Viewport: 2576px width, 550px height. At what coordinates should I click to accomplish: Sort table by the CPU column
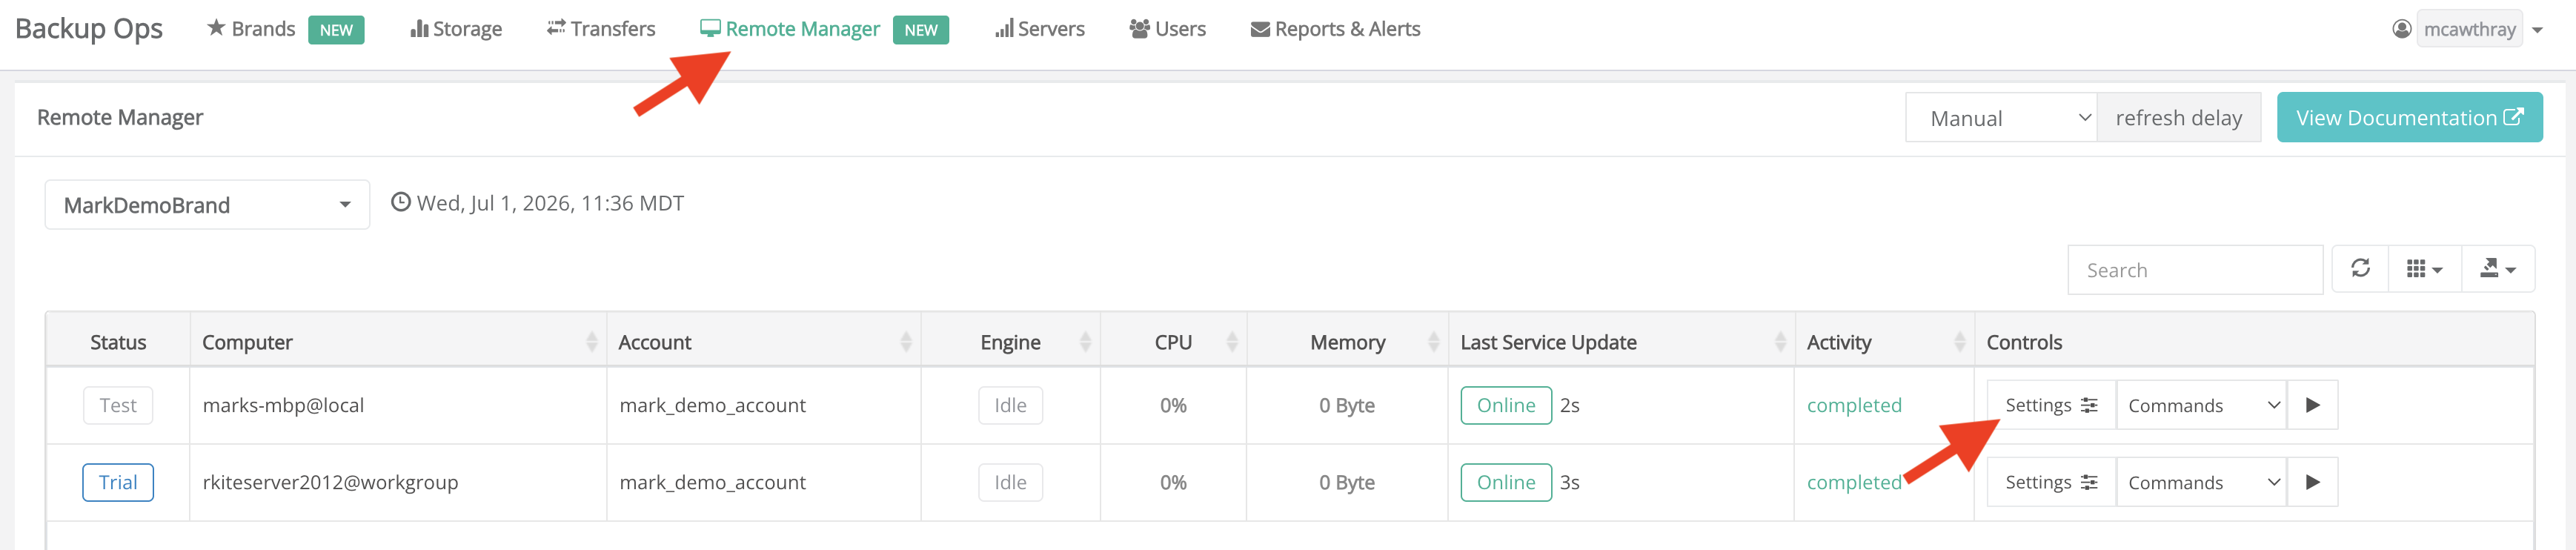pyautogui.click(x=1173, y=342)
